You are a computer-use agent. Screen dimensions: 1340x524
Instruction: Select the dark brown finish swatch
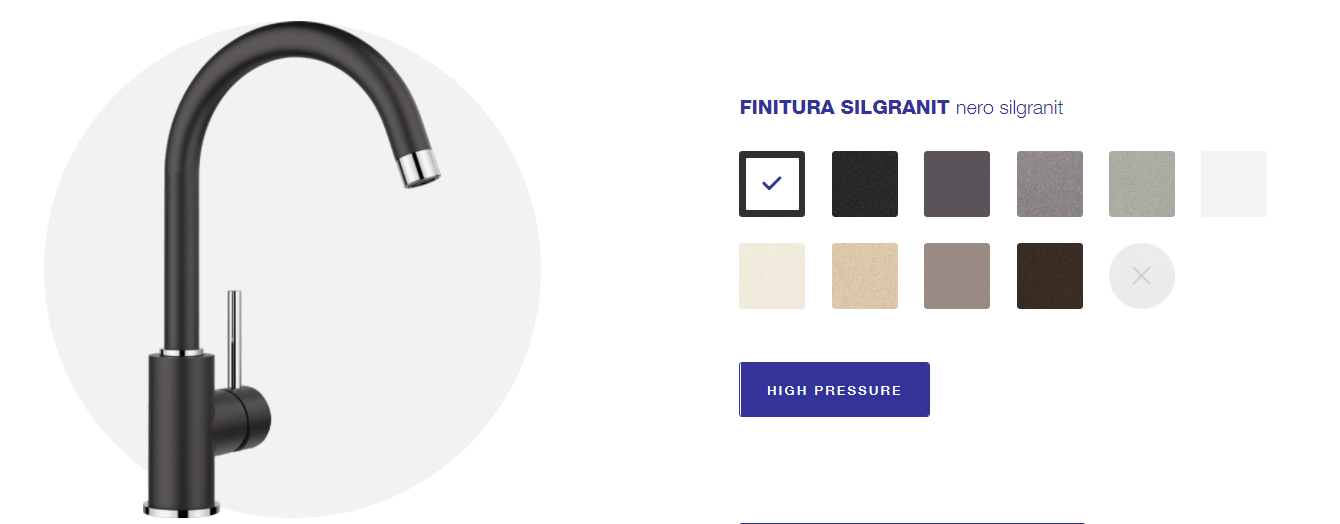(x=1050, y=276)
